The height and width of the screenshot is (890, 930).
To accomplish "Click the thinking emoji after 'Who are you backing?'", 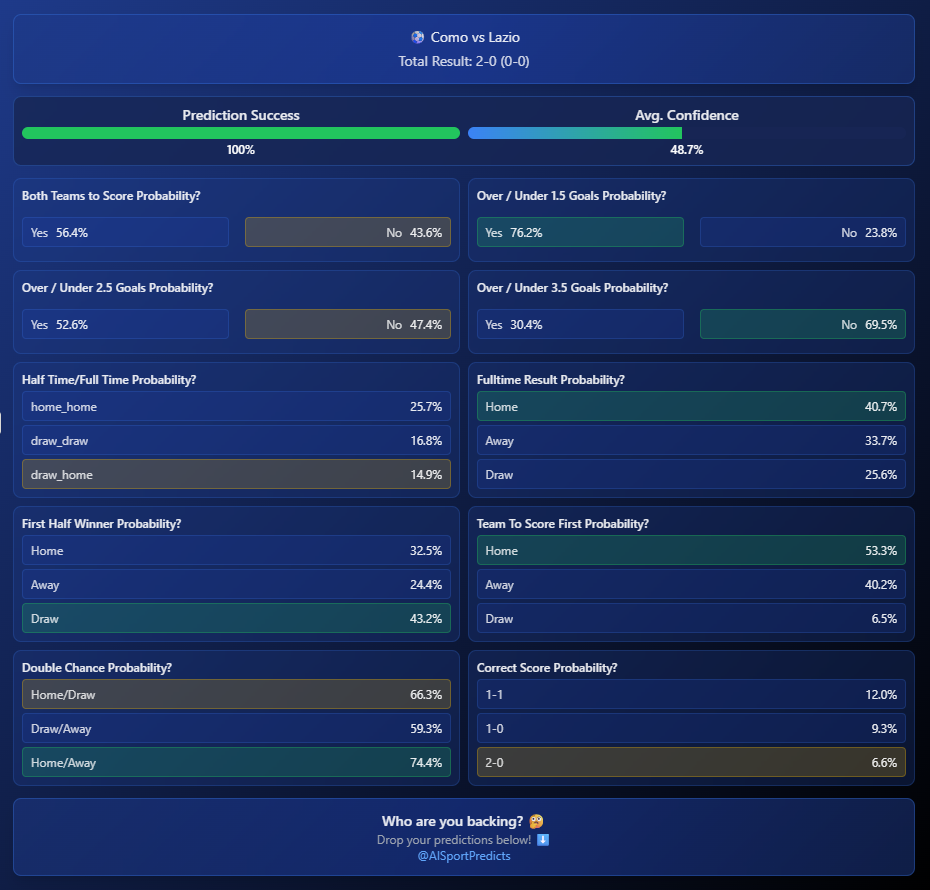I will 536,821.
